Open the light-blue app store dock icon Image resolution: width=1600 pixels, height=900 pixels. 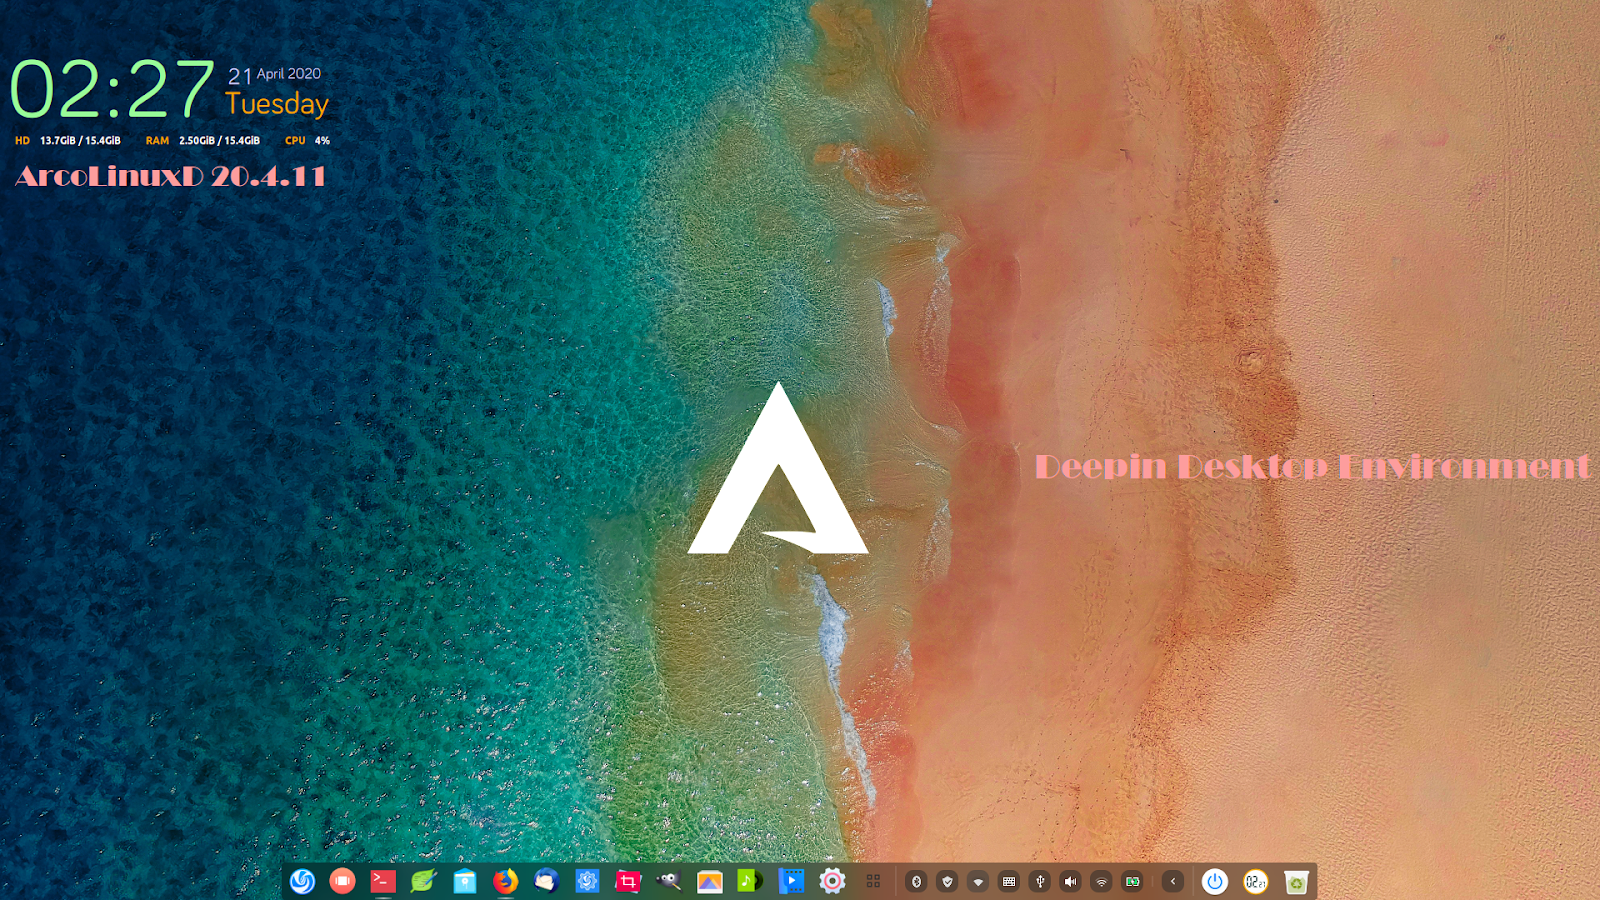point(465,881)
